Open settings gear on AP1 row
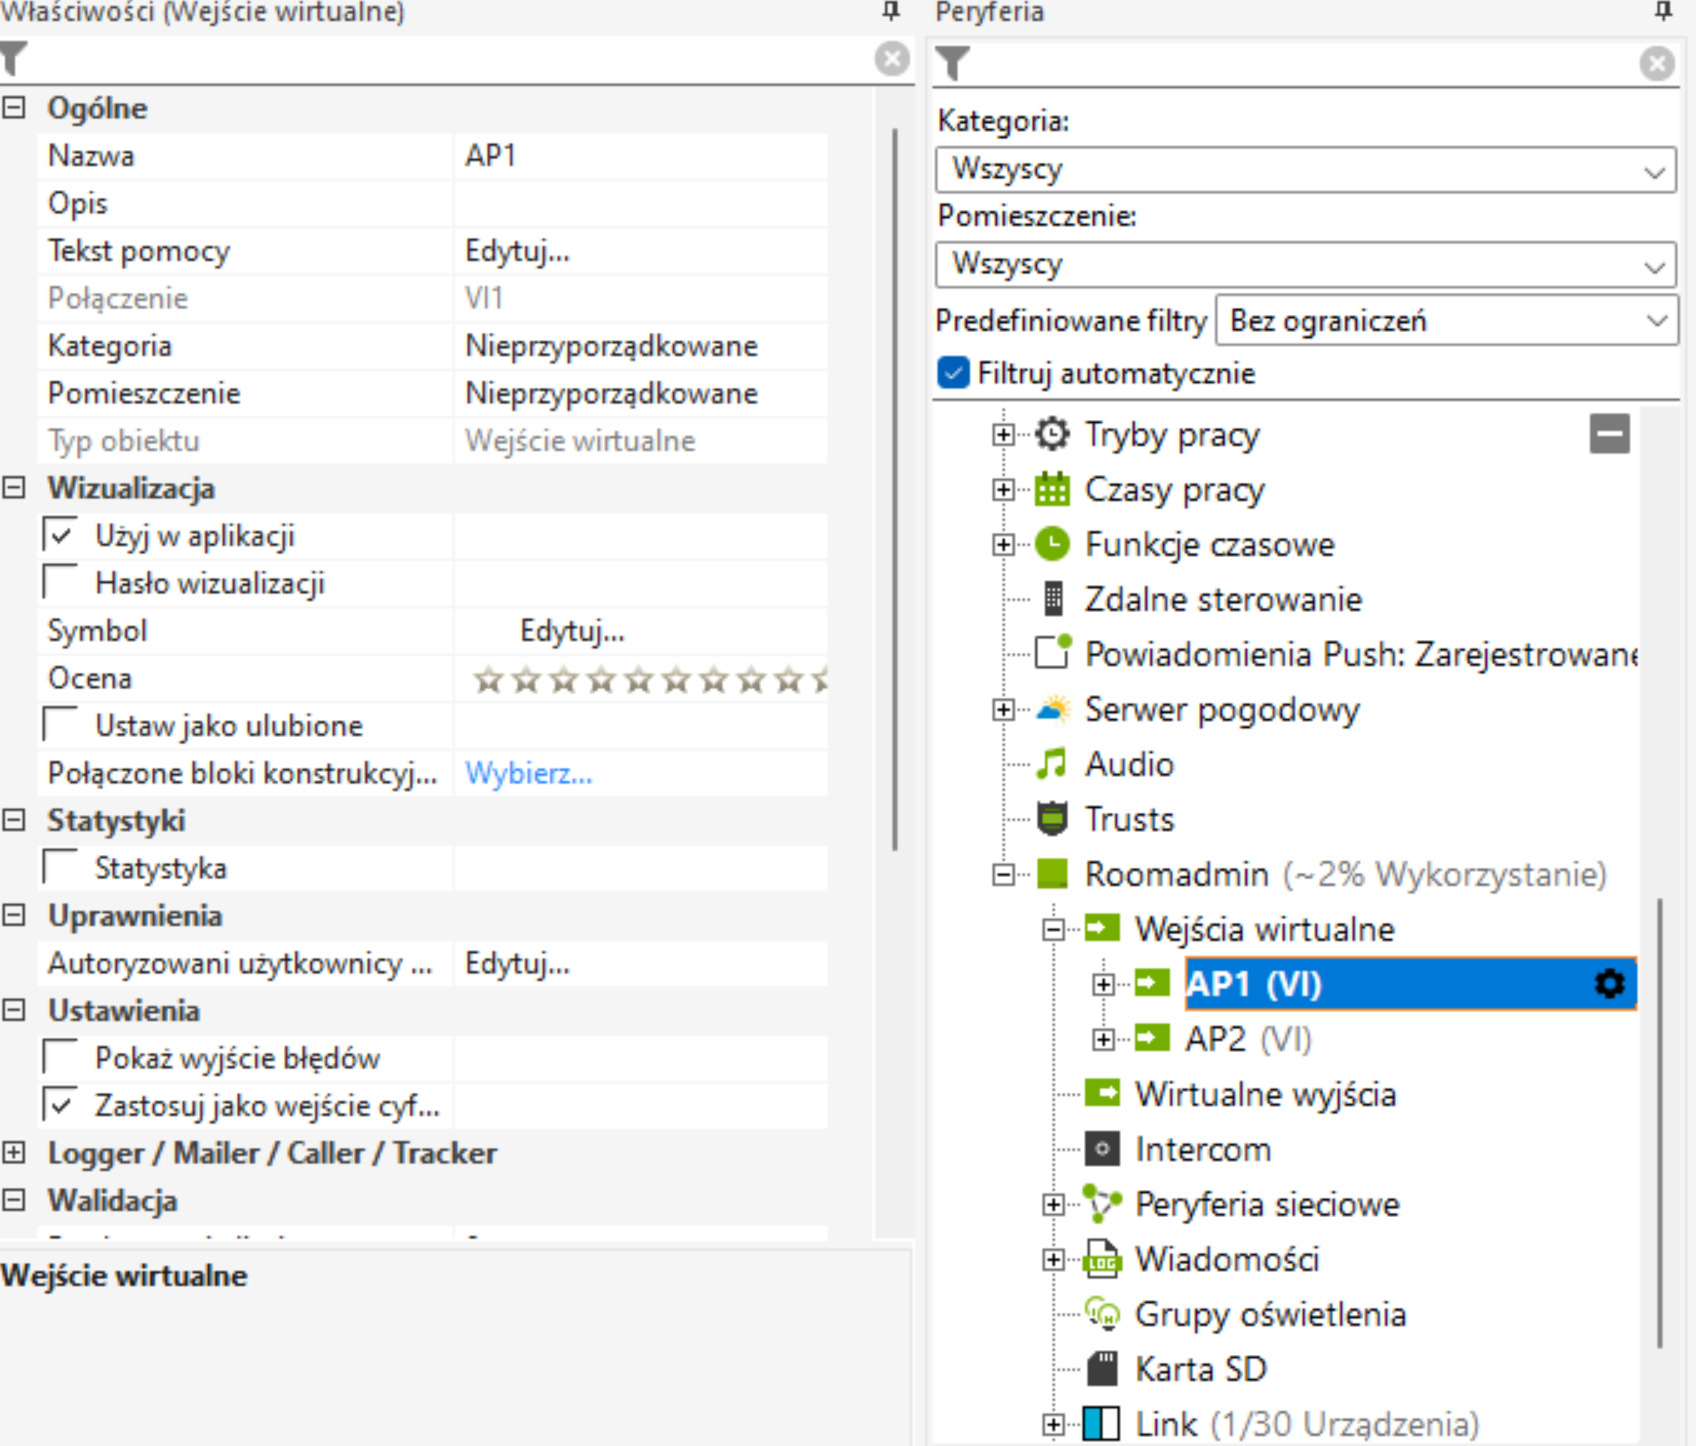Image resolution: width=1696 pixels, height=1446 pixels. [1609, 984]
